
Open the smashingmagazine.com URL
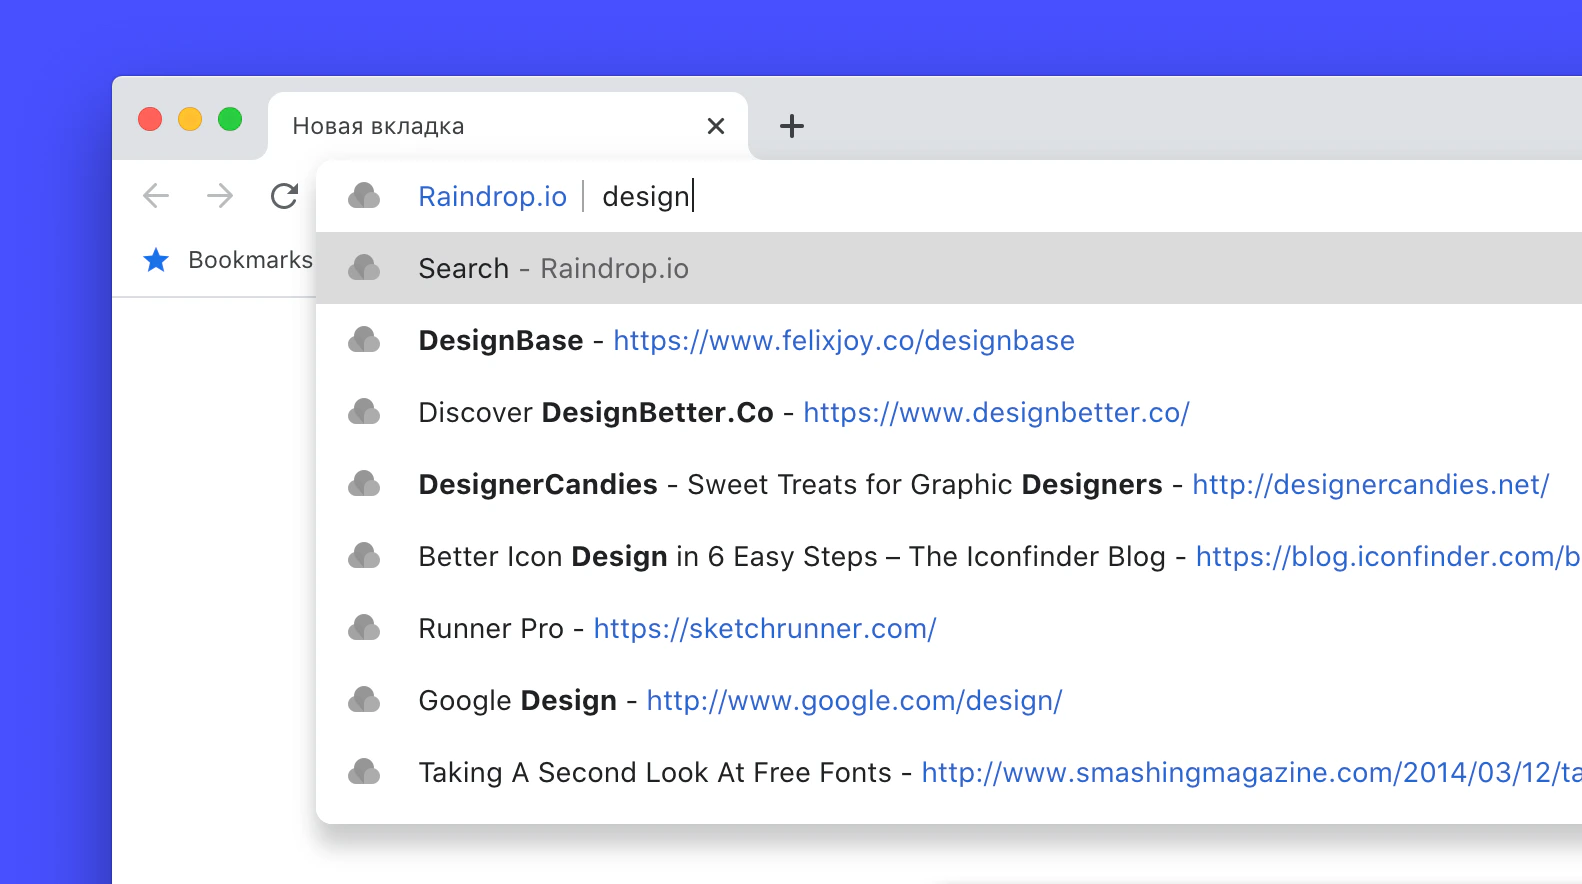[x=1251, y=772]
